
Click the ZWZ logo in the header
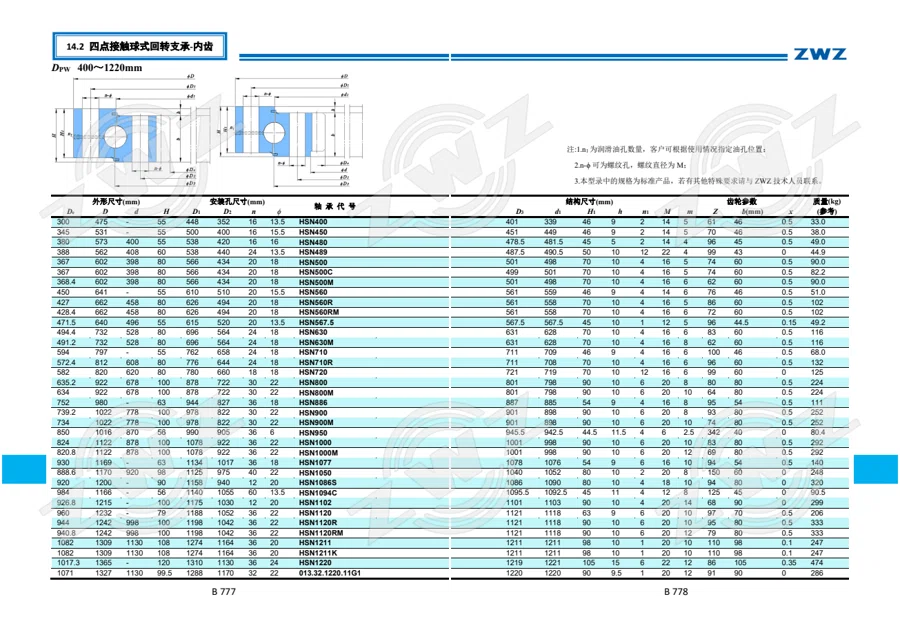[820, 55]
